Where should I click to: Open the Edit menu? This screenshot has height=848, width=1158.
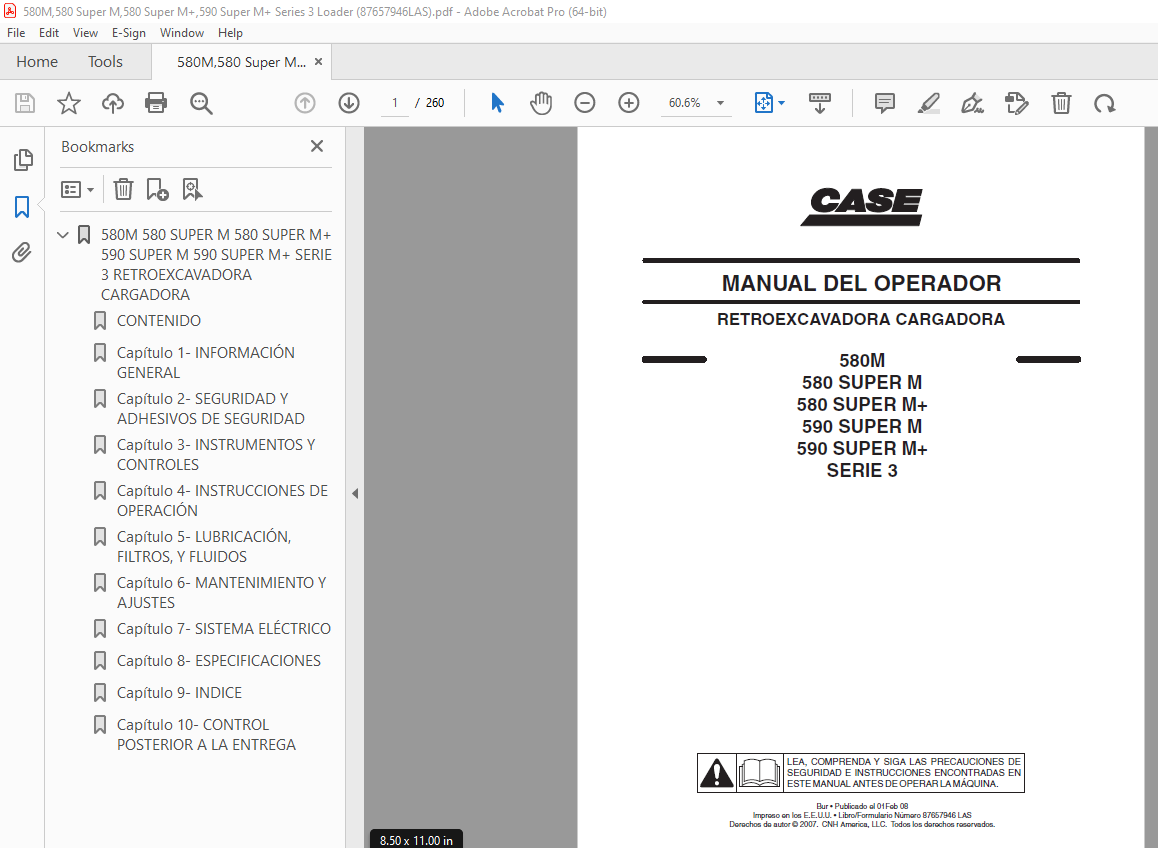(x=49, y=33)
